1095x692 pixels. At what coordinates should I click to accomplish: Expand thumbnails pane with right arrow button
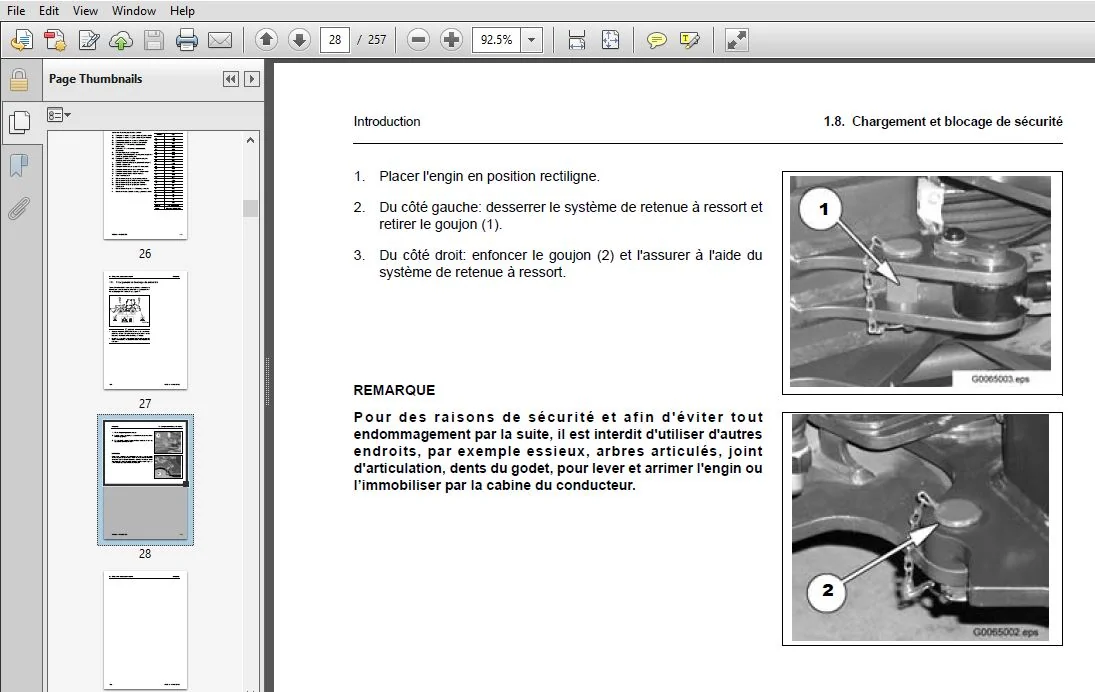pos(252,79)
